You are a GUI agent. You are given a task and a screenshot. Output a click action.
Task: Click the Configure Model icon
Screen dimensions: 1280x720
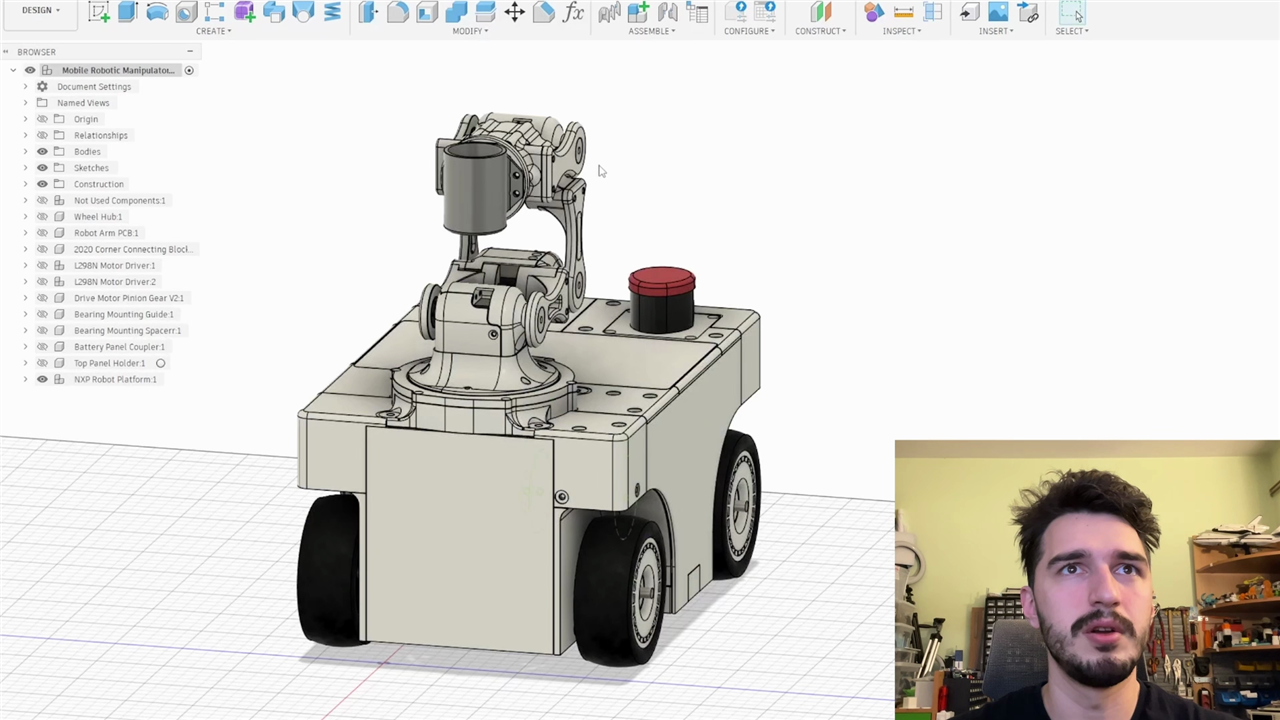(x=735, y=12)
